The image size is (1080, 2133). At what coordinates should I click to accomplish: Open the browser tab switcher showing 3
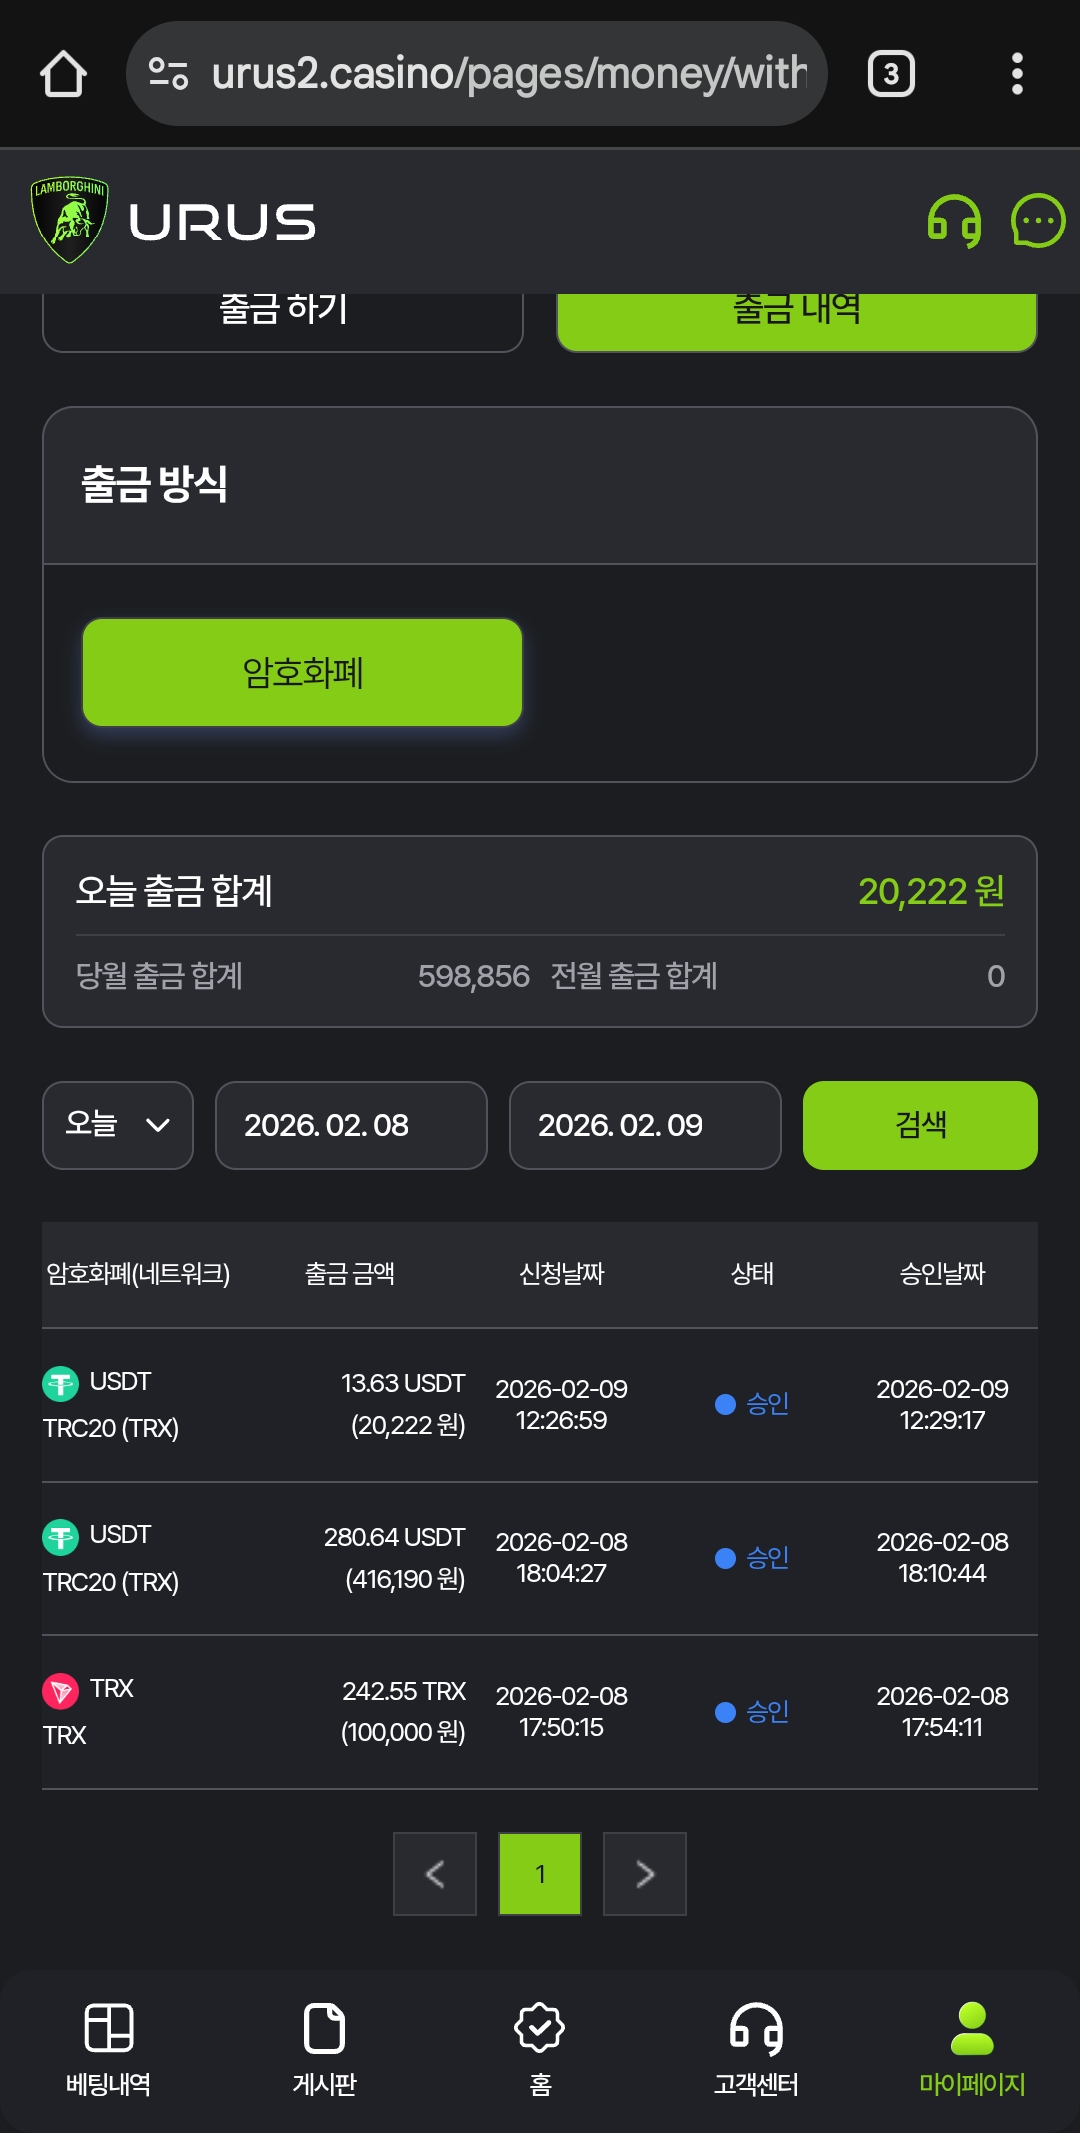[x=891, y=74]
